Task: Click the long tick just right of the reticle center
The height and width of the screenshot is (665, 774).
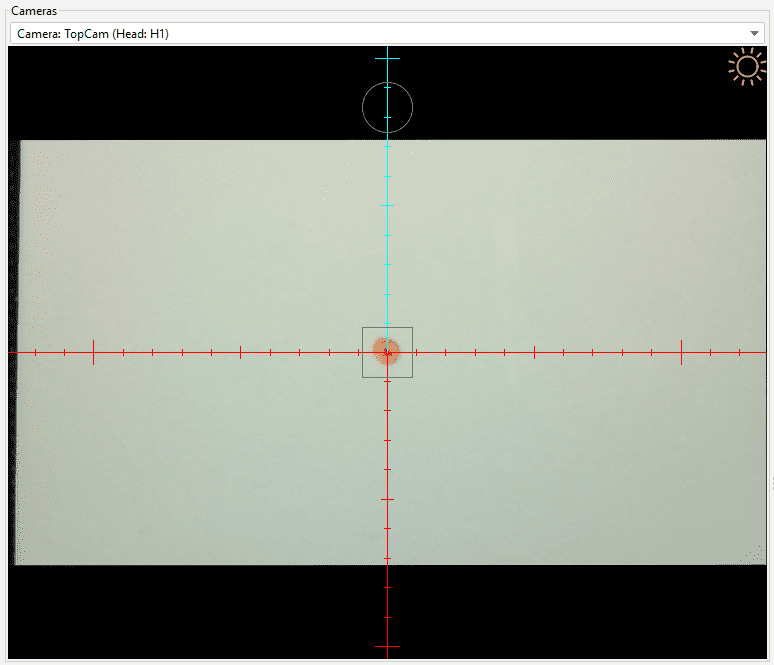Action: click(534, 352)
